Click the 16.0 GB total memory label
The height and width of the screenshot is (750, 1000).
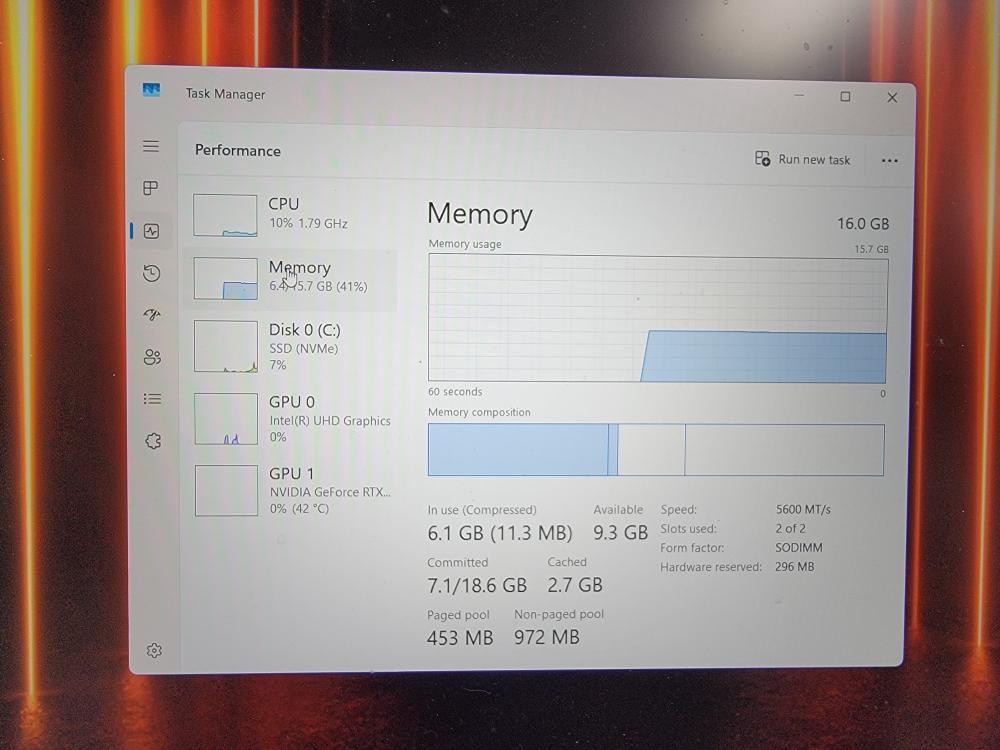point(863,224)
